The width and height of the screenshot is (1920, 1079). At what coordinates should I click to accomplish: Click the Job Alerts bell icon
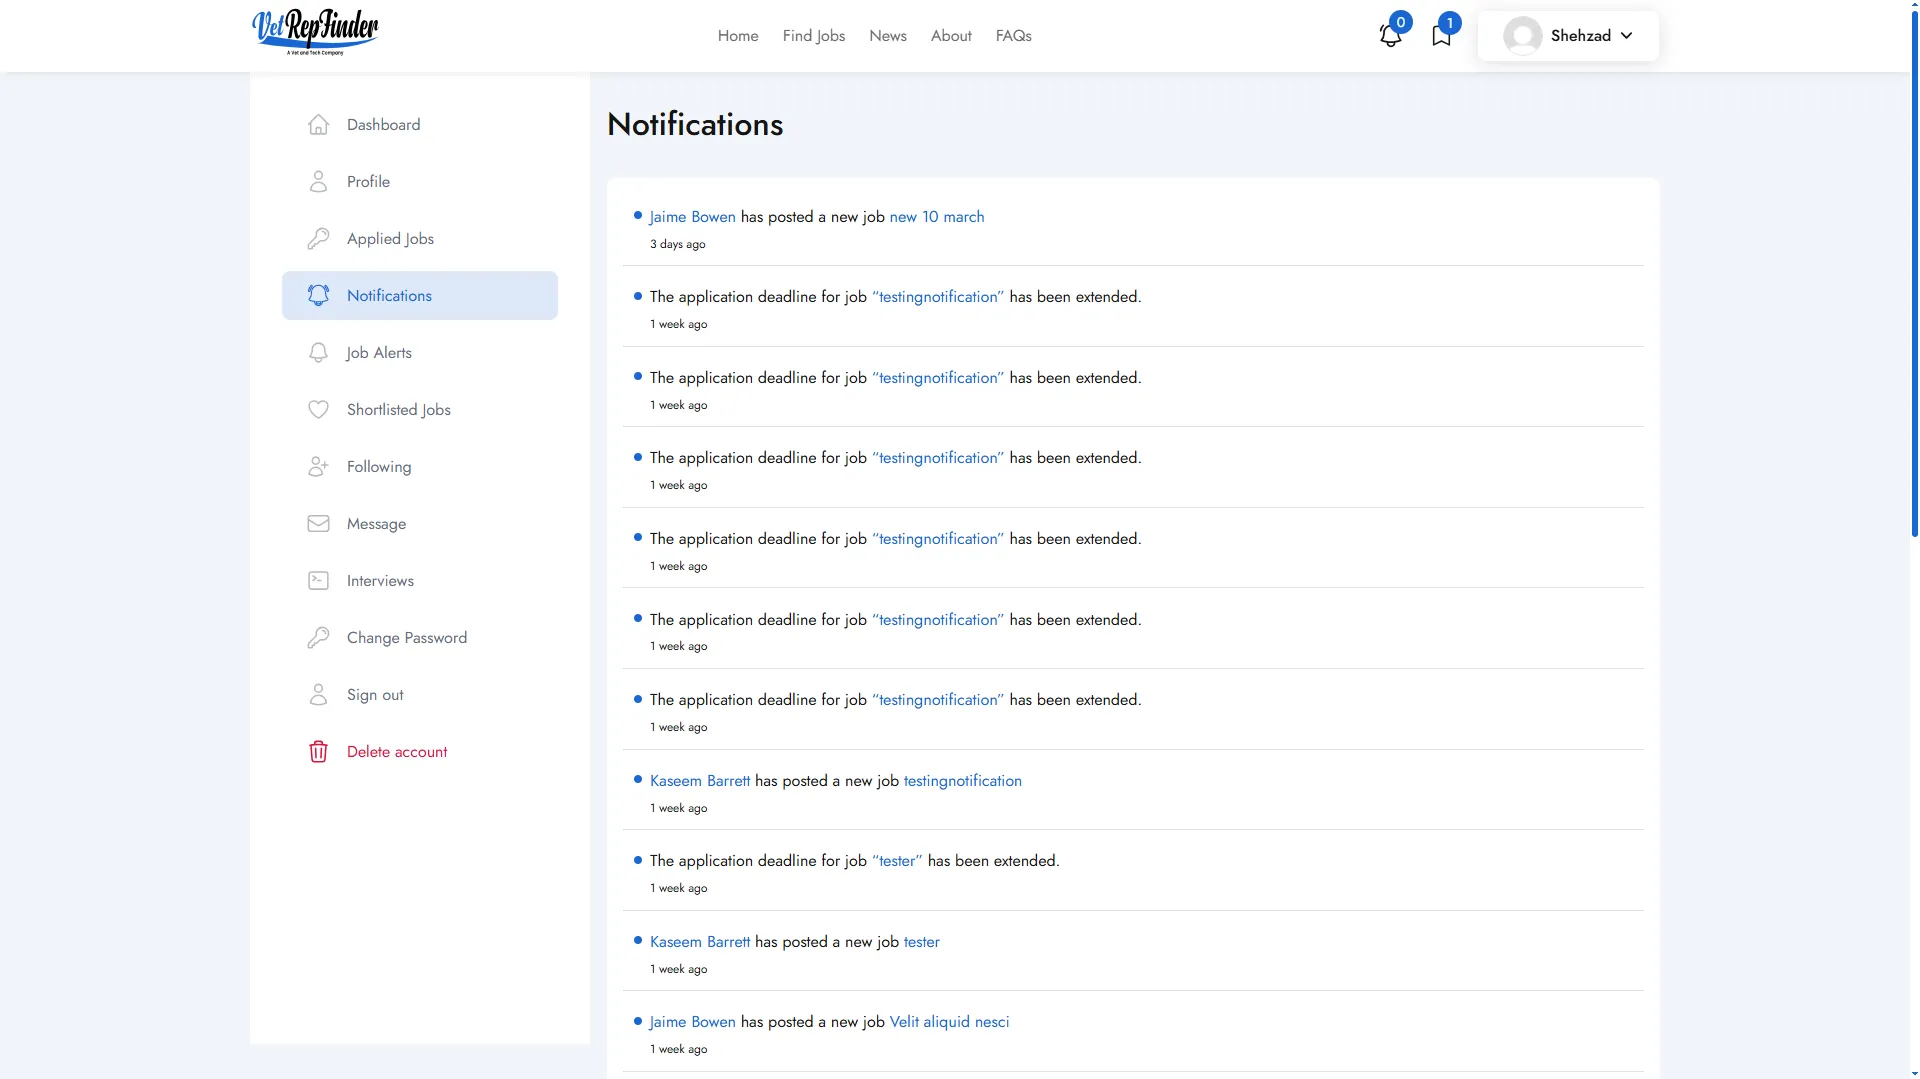point(318,353)
